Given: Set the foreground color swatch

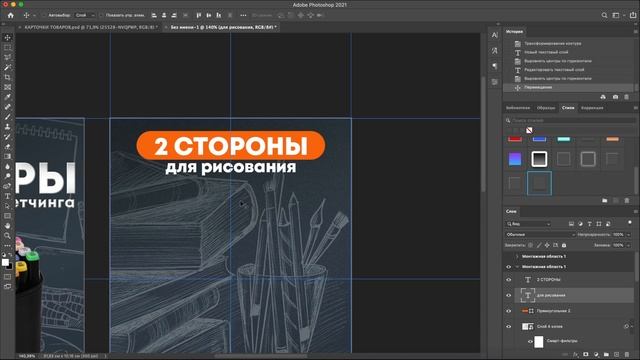Looking at the screenshot, I should [5, 262].
